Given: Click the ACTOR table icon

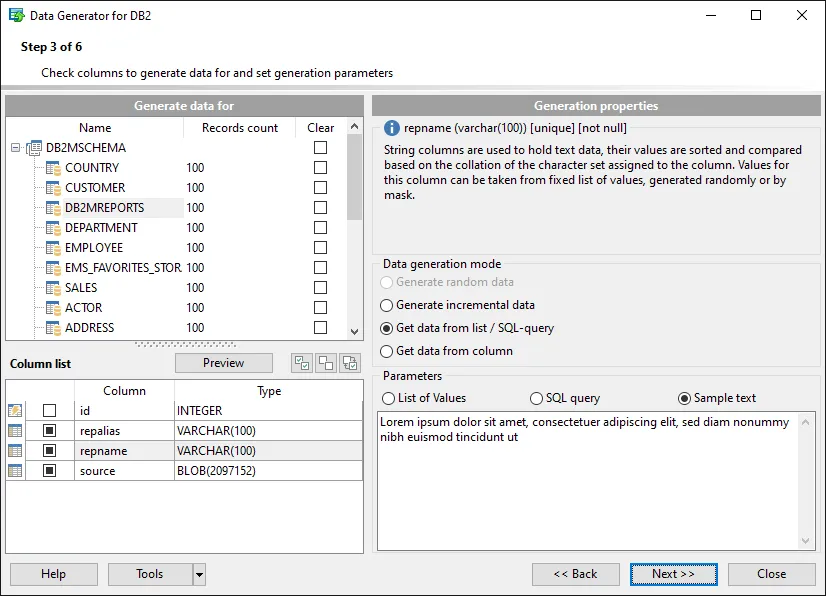Looking at the screenshot, I should (53, 308).
